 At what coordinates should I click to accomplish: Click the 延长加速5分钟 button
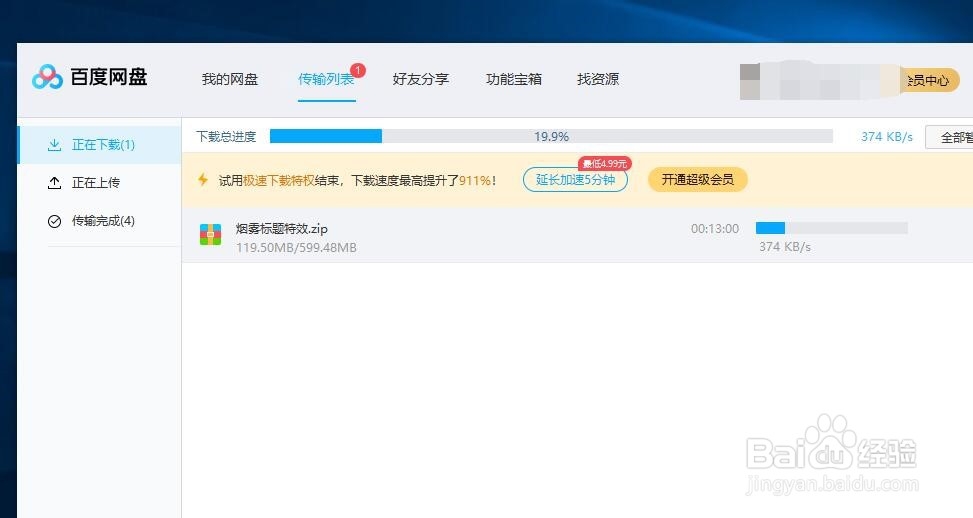coord(575,180)
